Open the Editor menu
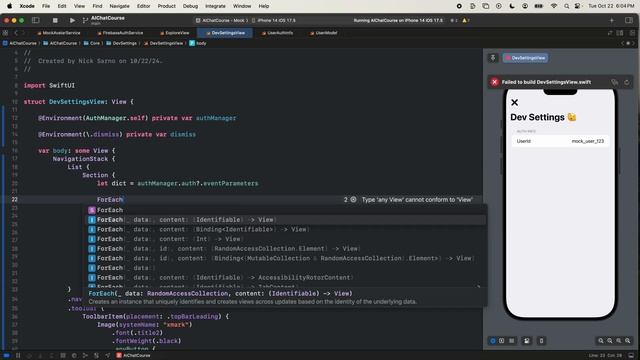640x360 pixels. [x=143, y=6]
